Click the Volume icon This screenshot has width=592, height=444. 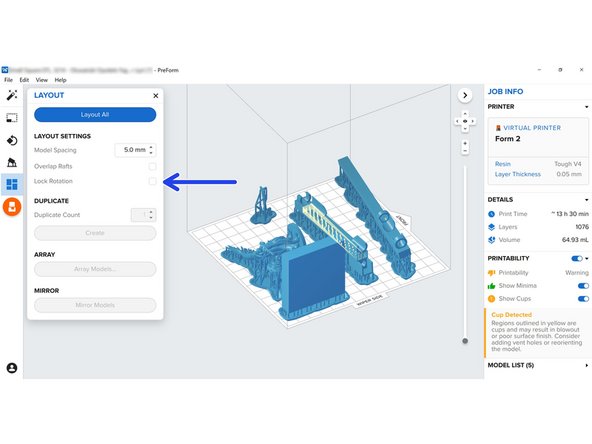[491, 240]
